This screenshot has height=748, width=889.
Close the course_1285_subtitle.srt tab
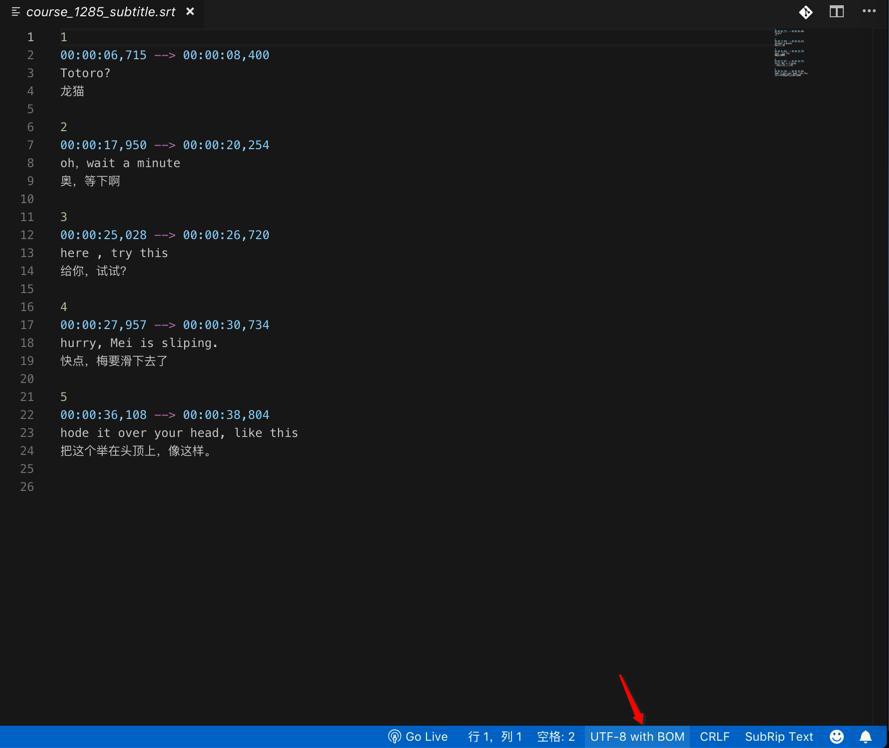pos(190,11)
